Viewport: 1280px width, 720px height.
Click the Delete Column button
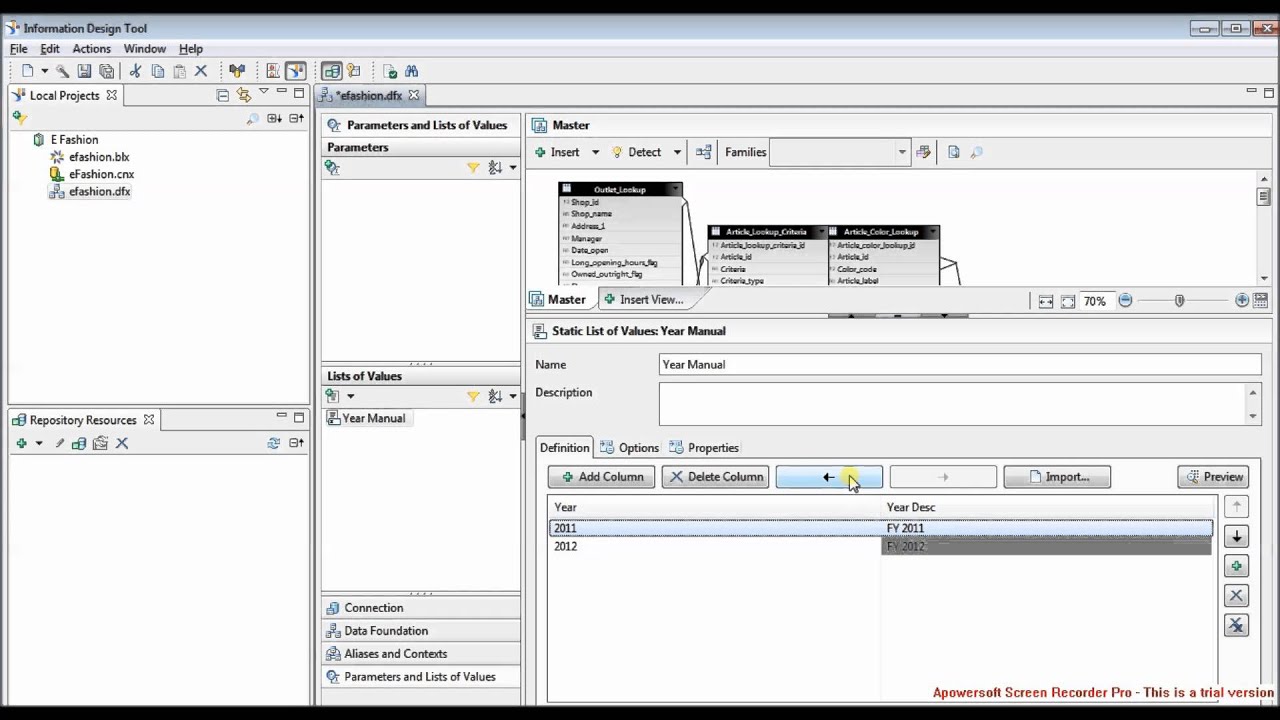point(716,477)
